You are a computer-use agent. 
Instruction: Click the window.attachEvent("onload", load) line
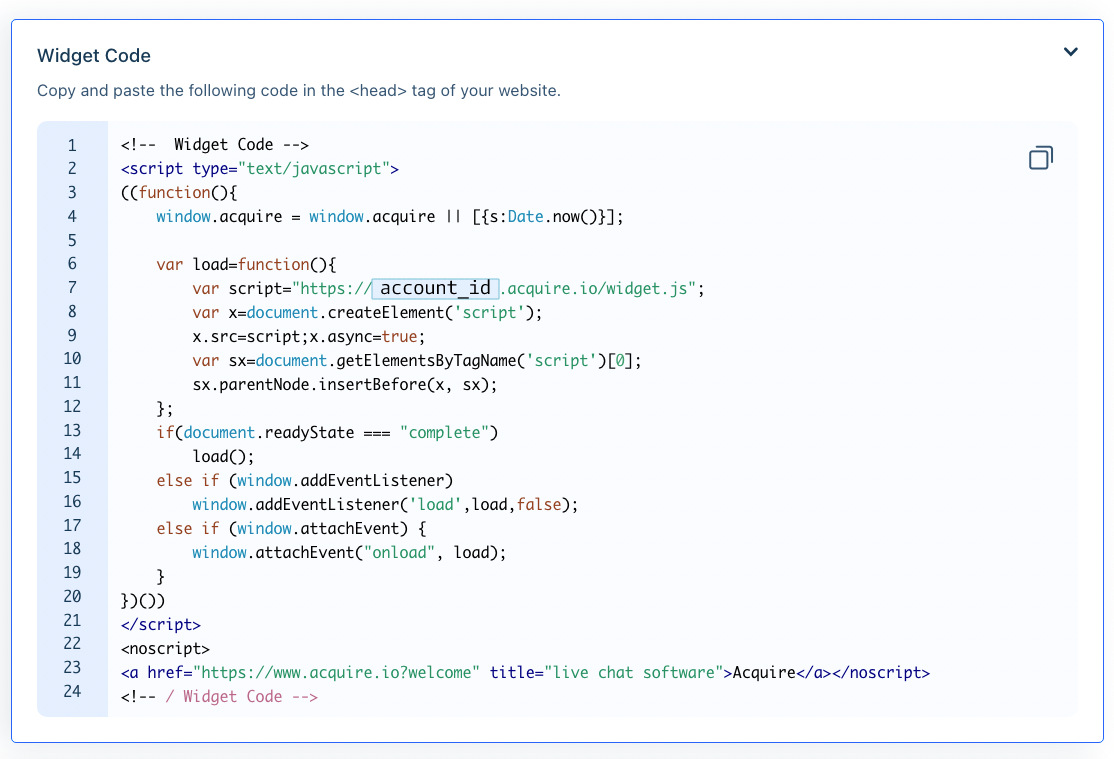(349, 553)
